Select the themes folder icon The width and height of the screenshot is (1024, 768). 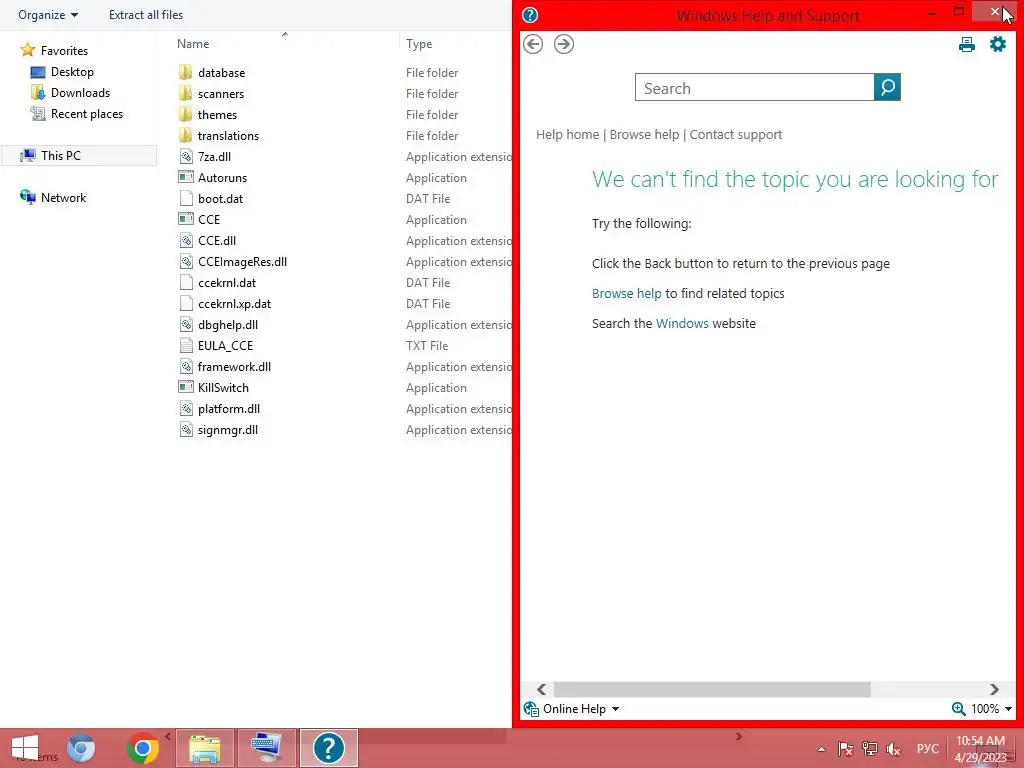point(185,114)
